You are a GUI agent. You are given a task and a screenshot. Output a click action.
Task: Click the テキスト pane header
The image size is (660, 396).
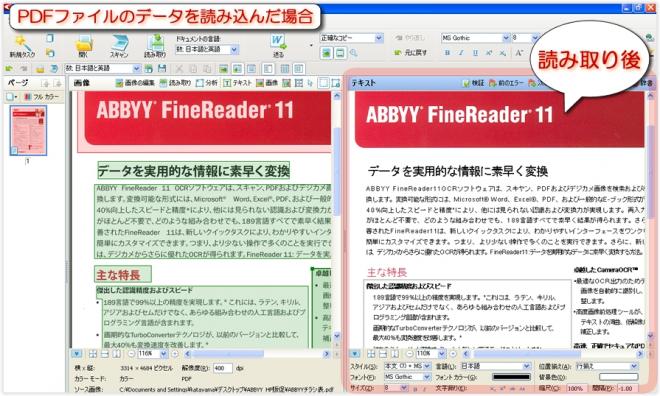coord(363,83)
